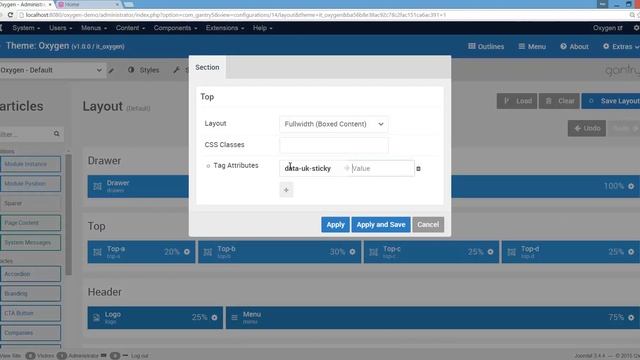Click the attribute Value input field
The width and height of the screenshot is (640, 360).
coord(382,168)
